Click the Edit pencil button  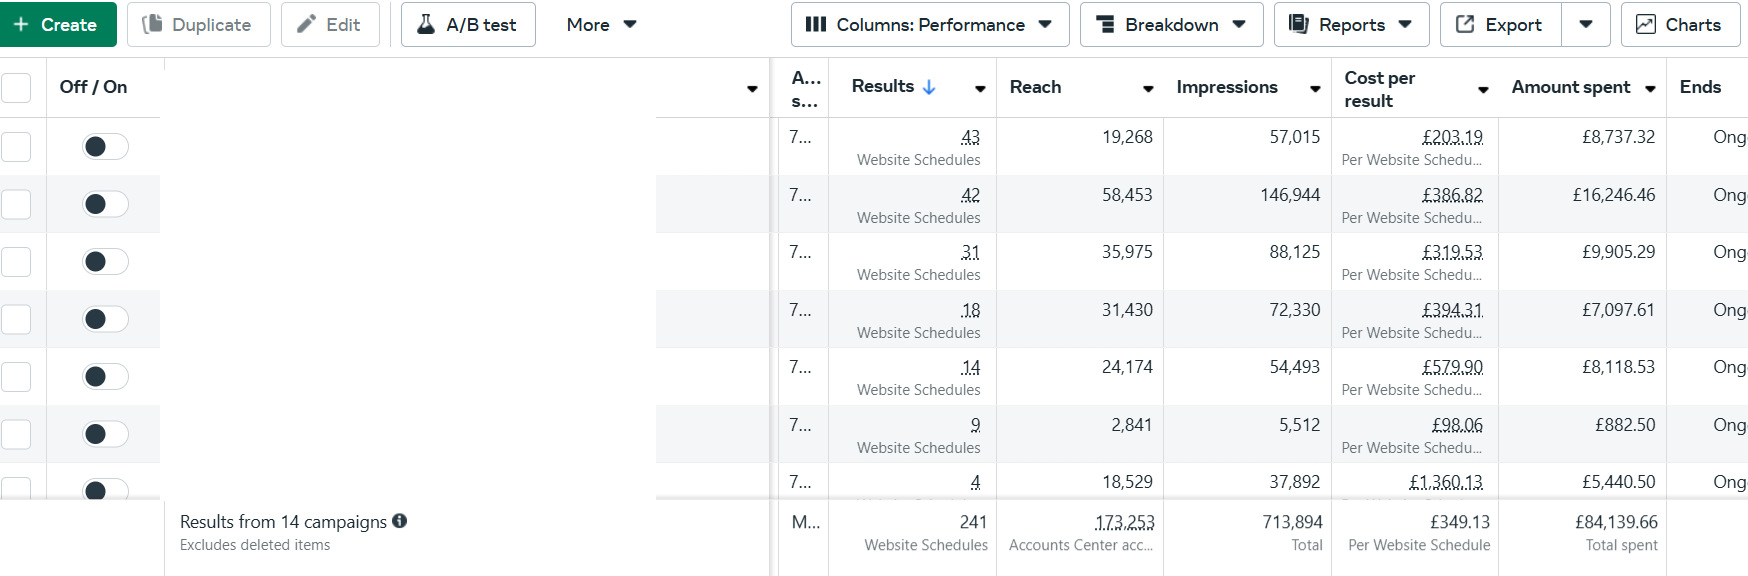[329, 25]
